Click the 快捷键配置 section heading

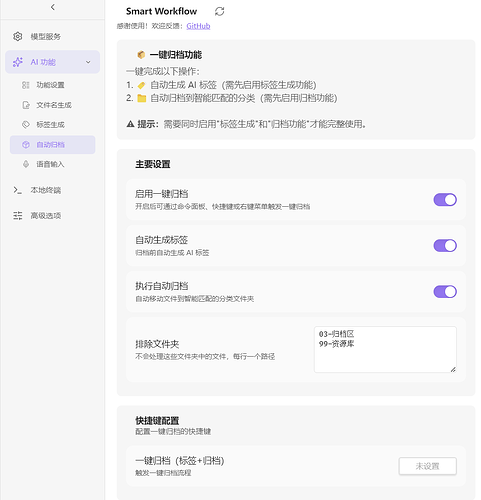click(157, 421)
